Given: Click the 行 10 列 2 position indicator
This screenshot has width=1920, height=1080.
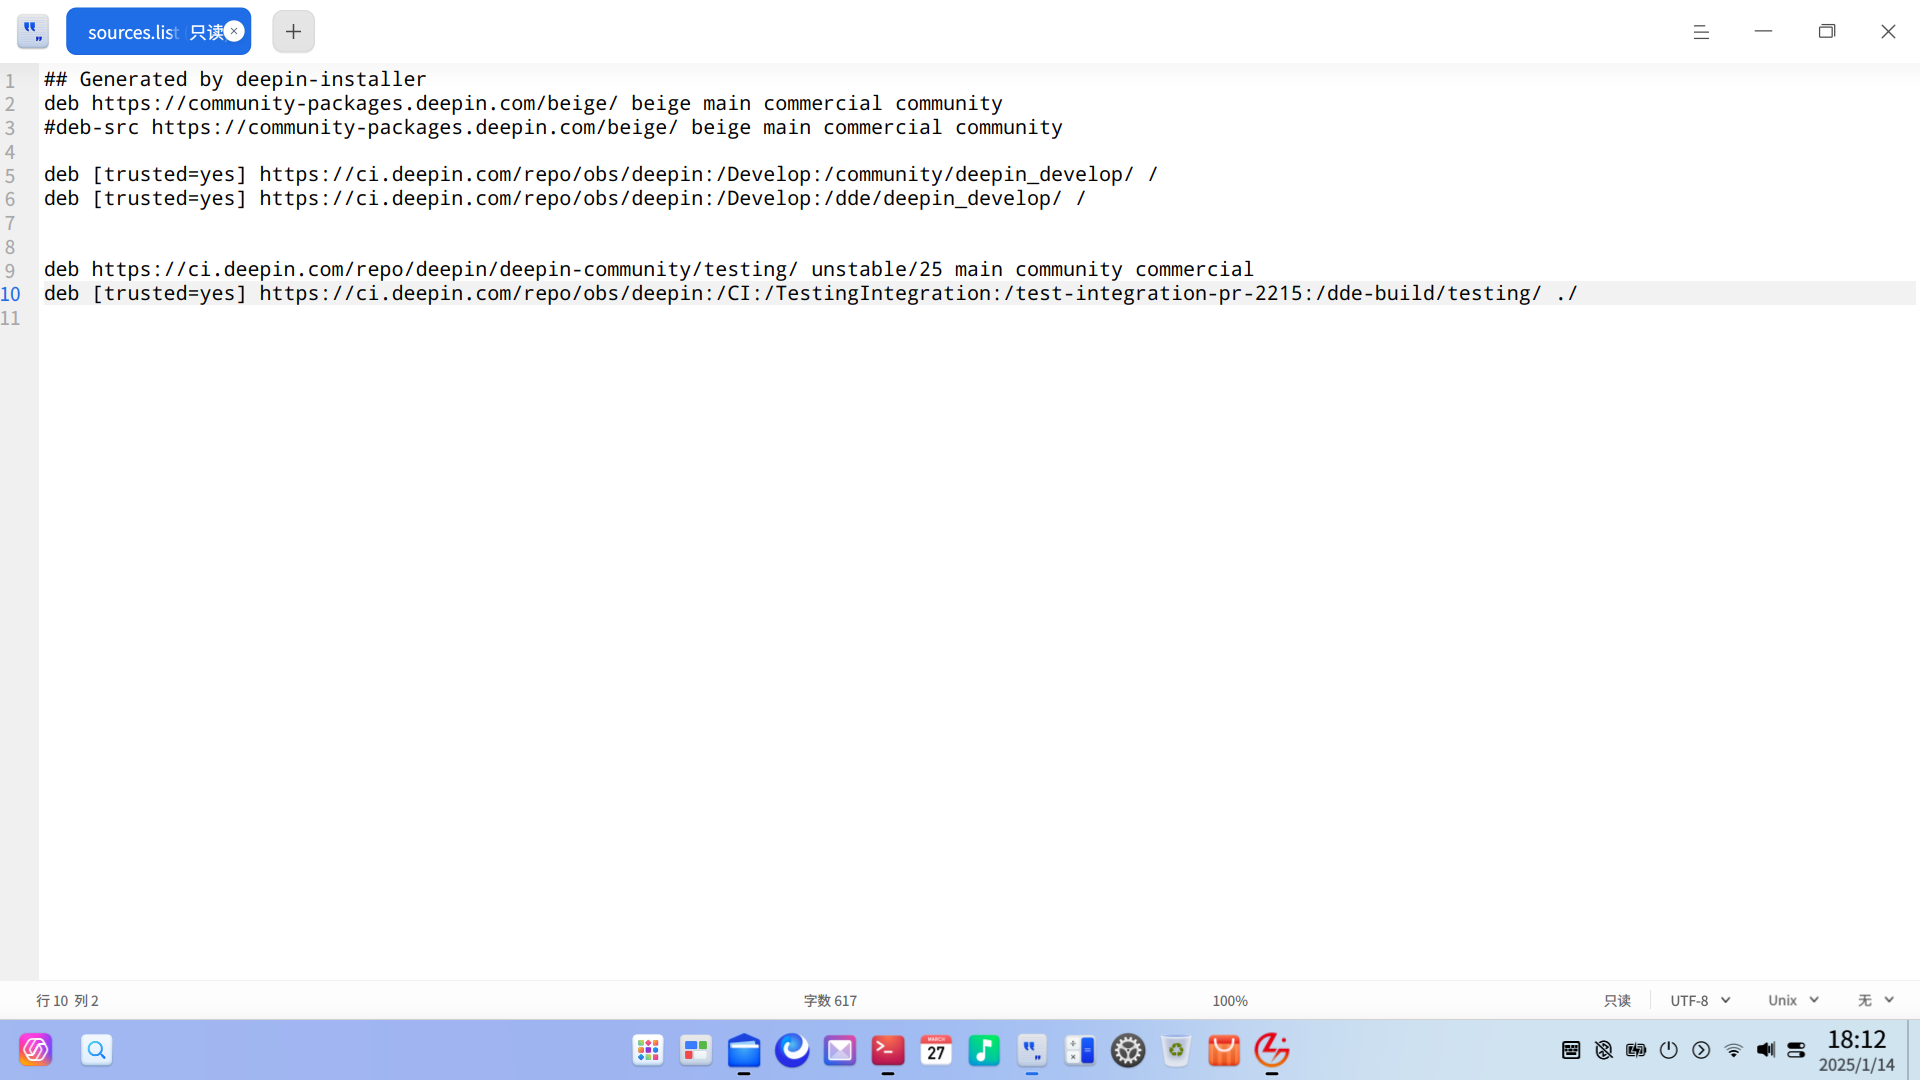Looking at the screenshot, I should tap(67, 1000).
